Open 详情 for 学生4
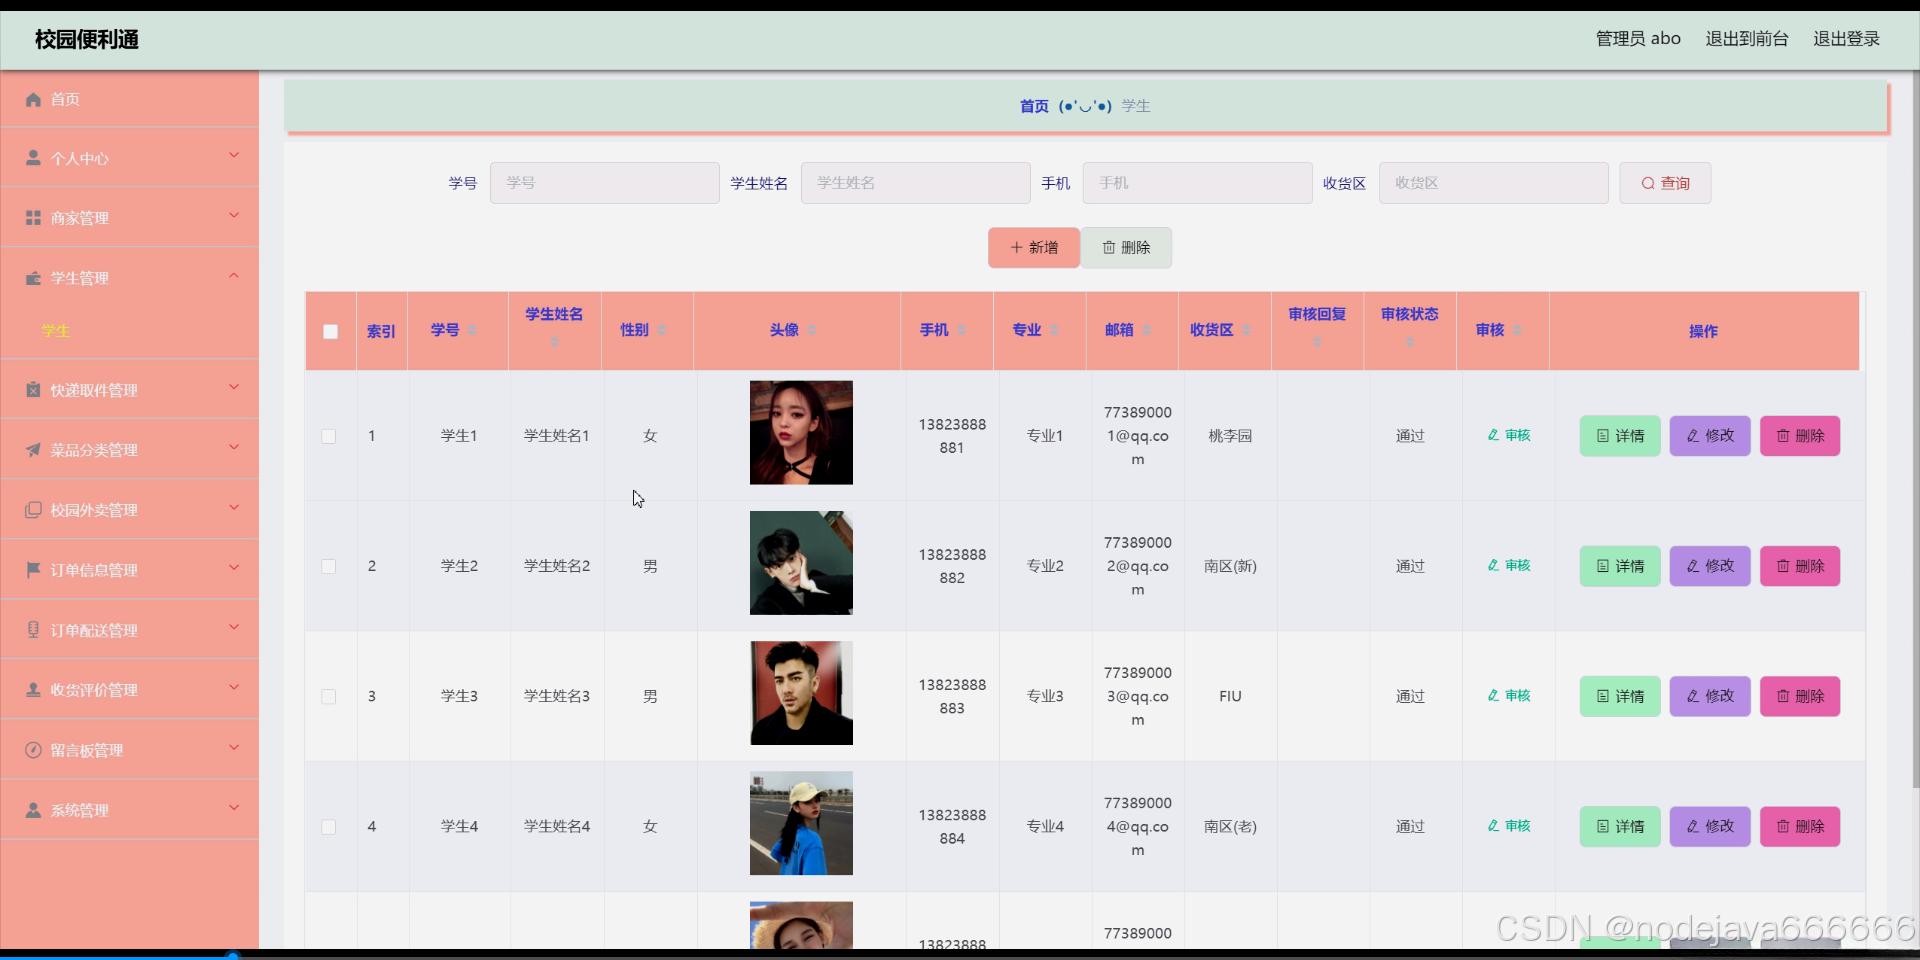1920x960 pixels. pos(1620,827)
